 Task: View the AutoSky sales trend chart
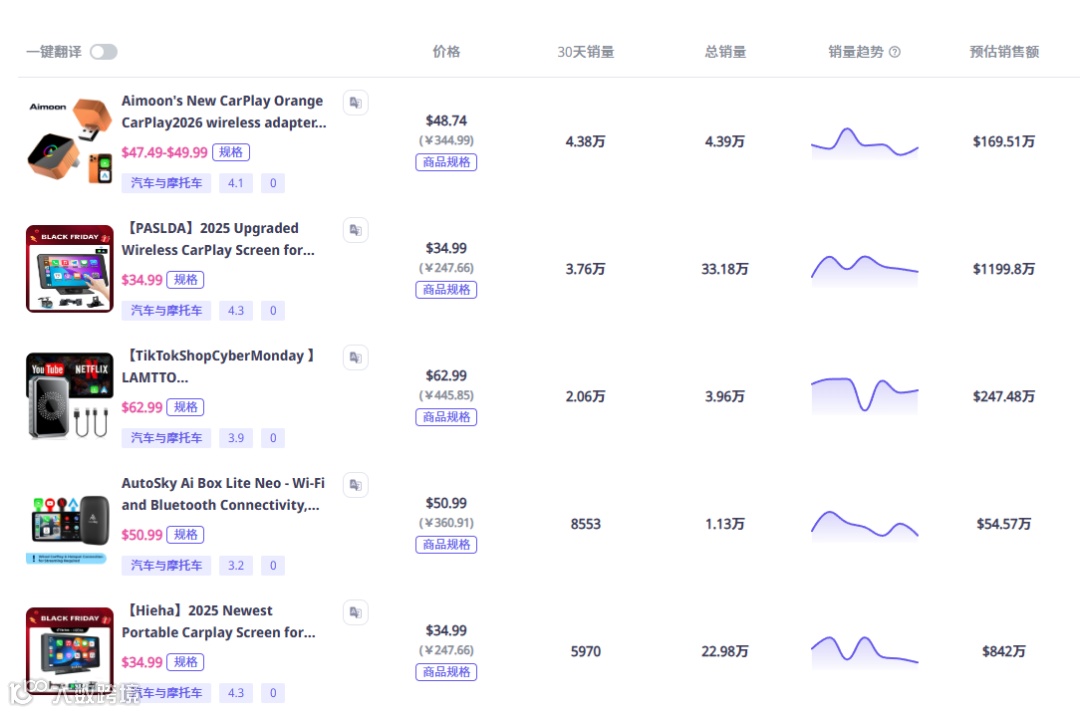[x=864, y=525]
